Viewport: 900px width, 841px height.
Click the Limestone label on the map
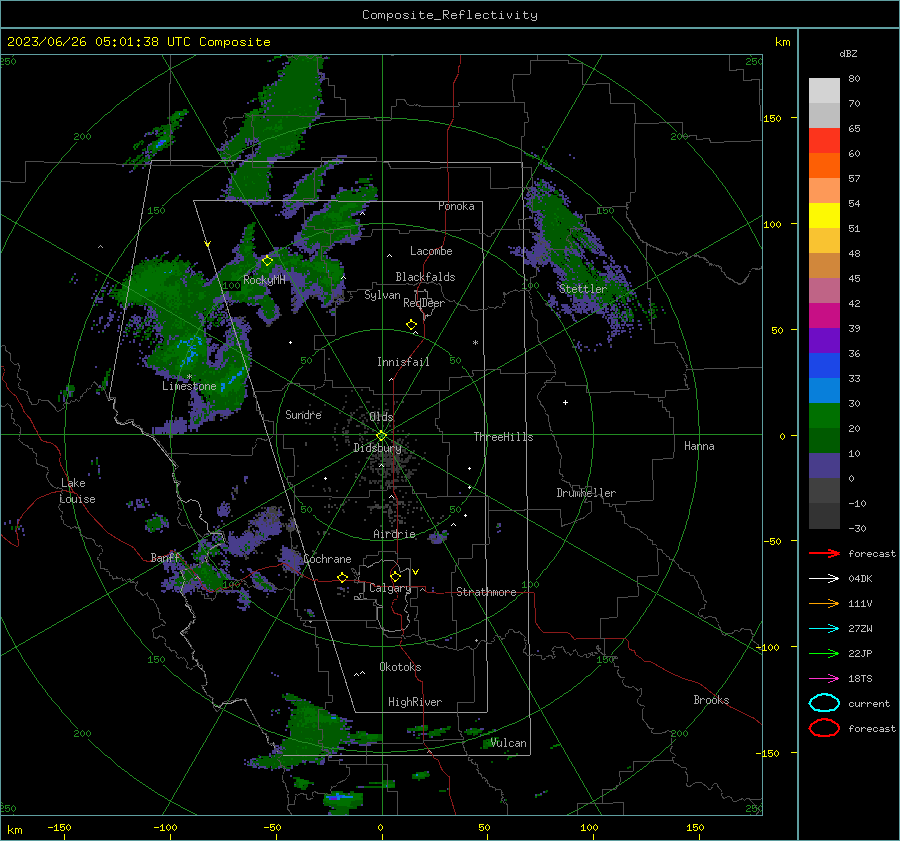tap(189, 386)
